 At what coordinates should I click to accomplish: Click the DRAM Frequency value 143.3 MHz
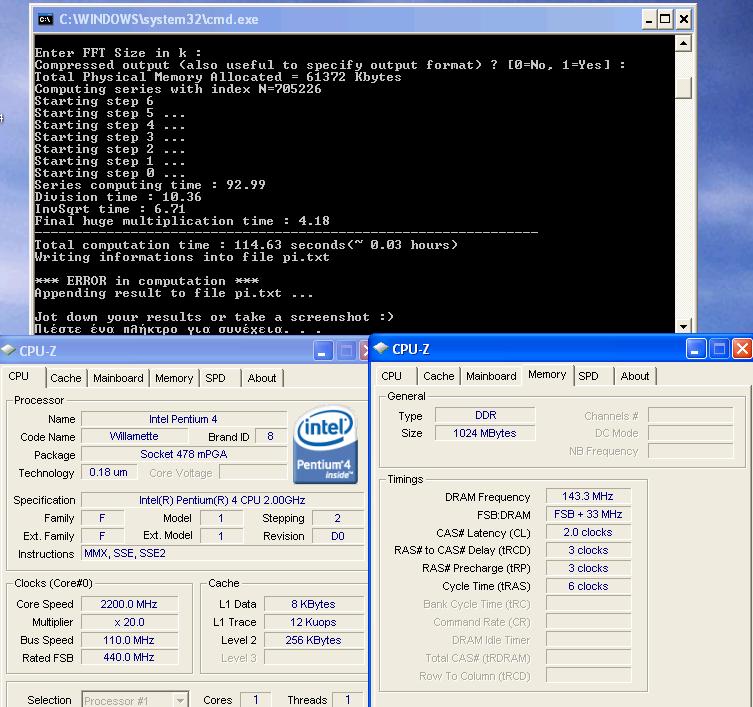[588, 496]
